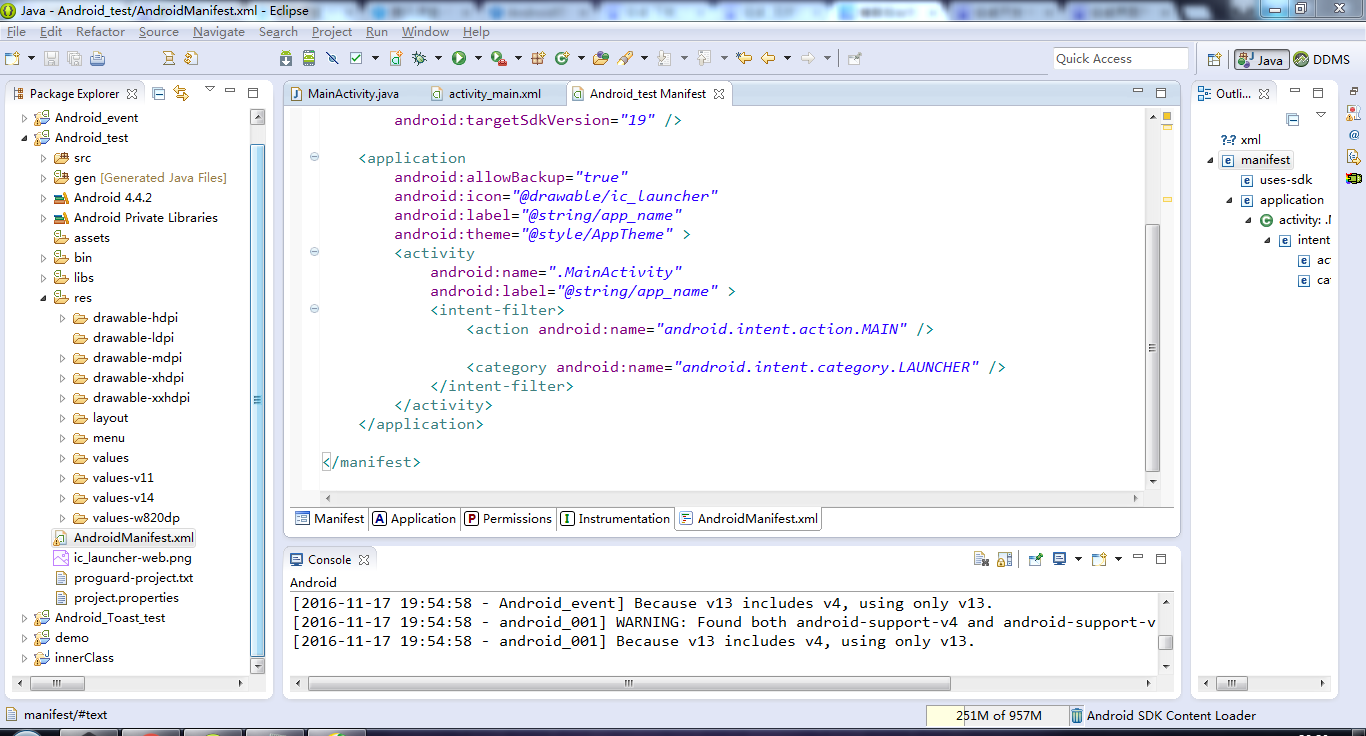
Task: Click the Quick Access search field
Action: [x=1119, y=59]
